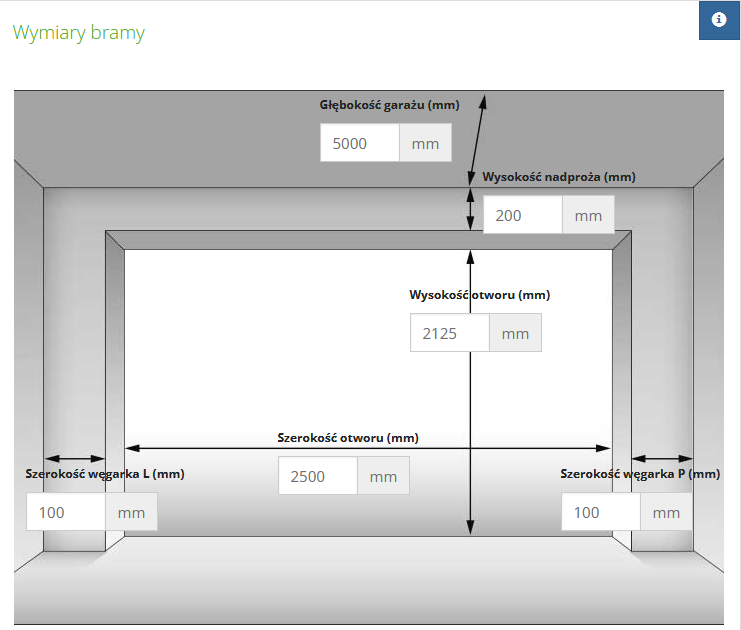Click the Szerokość węgarka L input
Screen dimensions: 741x630
(66, 511)
